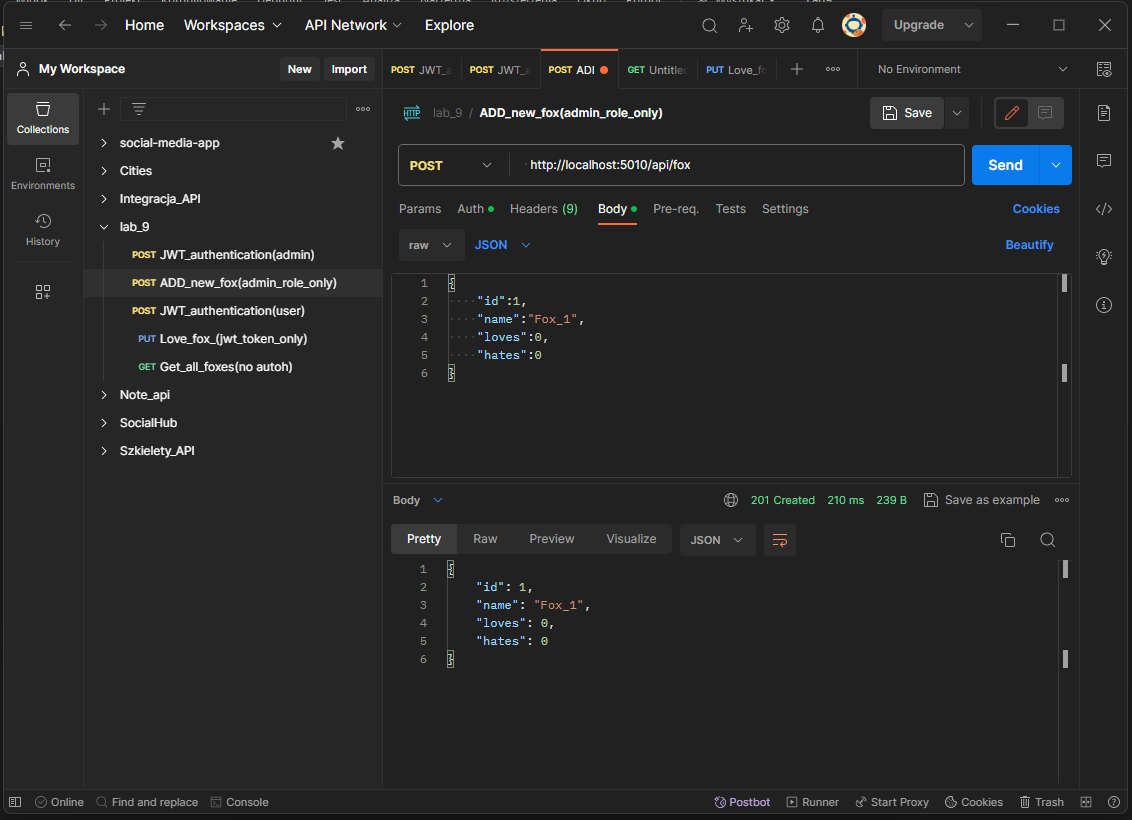Open code snippet pane icon
This screenshot has height=820, width=1132.
coord(1104,209)
